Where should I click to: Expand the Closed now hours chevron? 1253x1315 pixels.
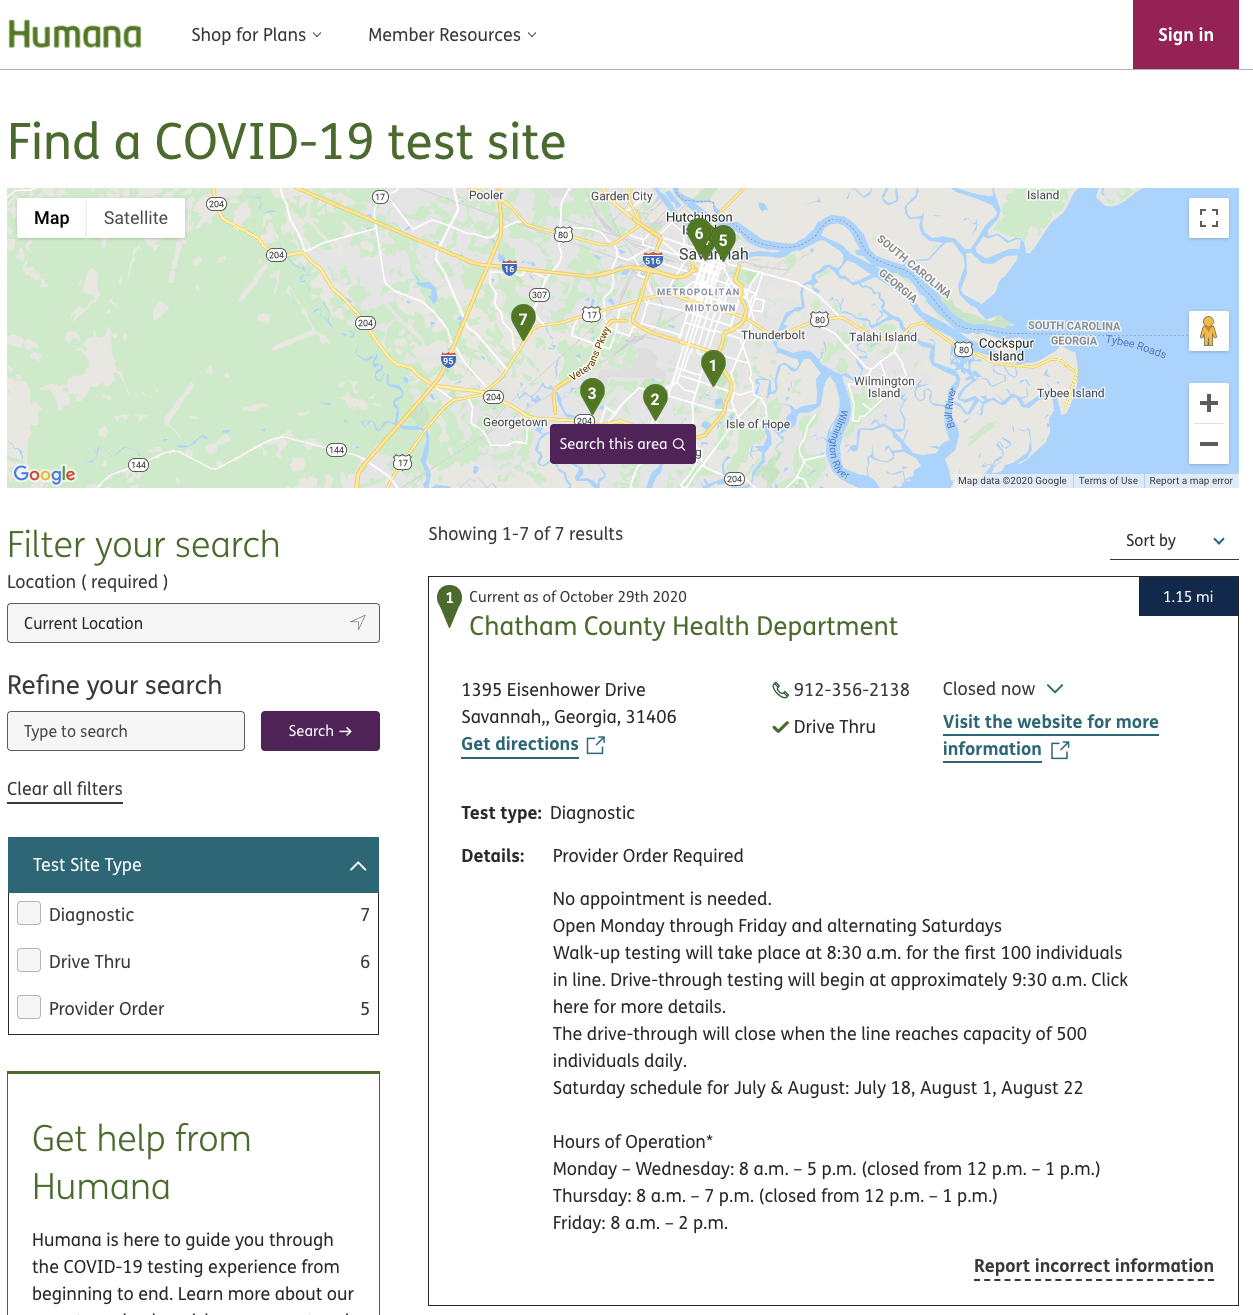pos(1055,689)
